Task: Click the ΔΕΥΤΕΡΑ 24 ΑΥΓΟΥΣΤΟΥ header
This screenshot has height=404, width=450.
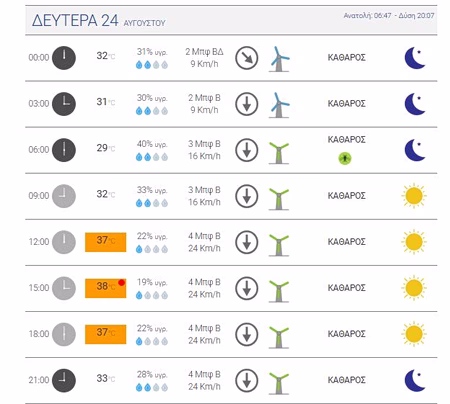Action: point(98,20)
